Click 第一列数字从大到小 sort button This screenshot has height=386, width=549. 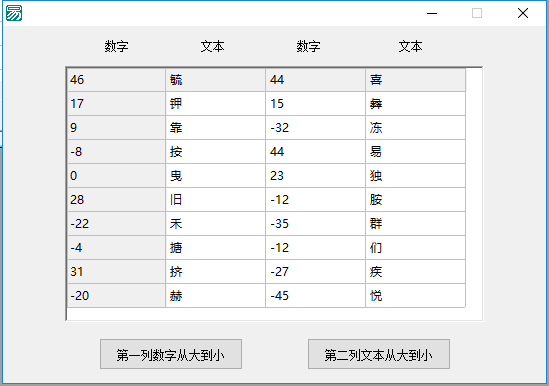tap(171, 354)
